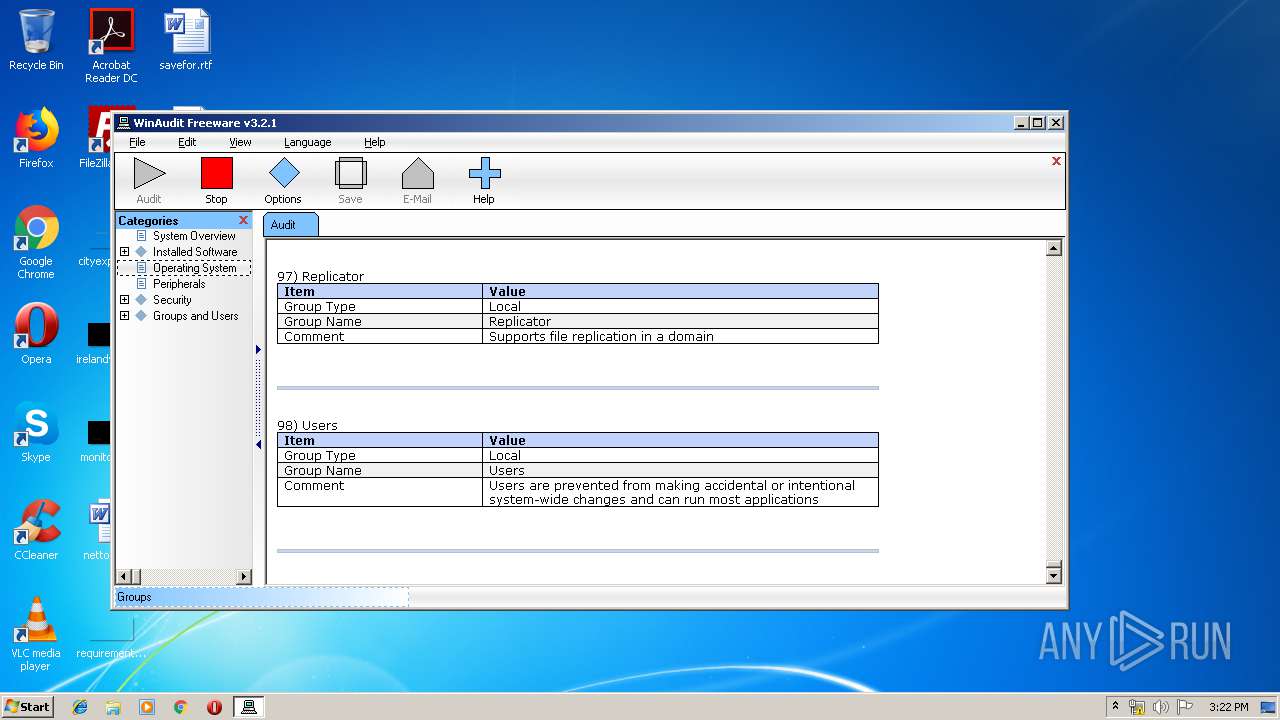This screenshot has height=720, width=1280.
Task: Open the File menu
Action: 137,142
